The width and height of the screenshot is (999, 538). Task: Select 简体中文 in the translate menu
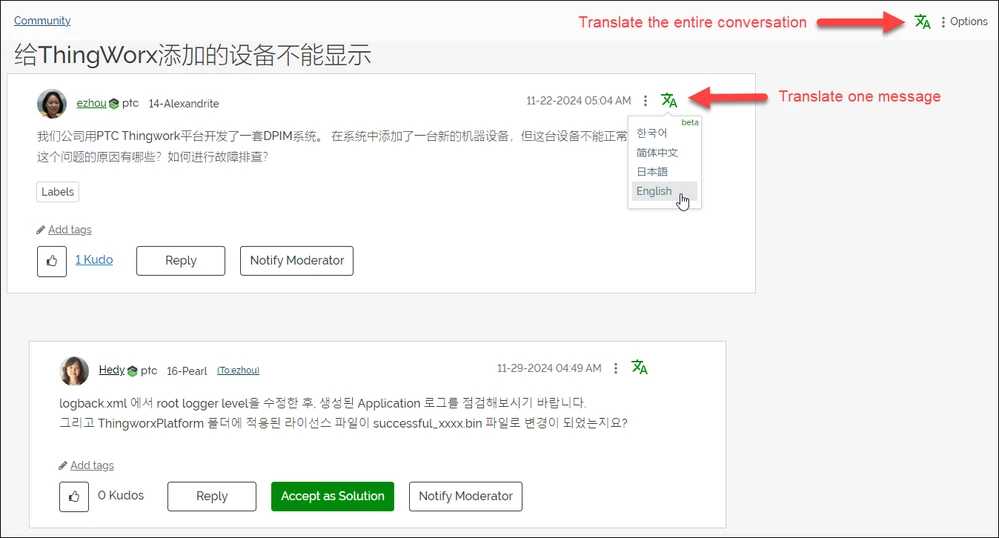pyautogui.click(x=657, y=152)
